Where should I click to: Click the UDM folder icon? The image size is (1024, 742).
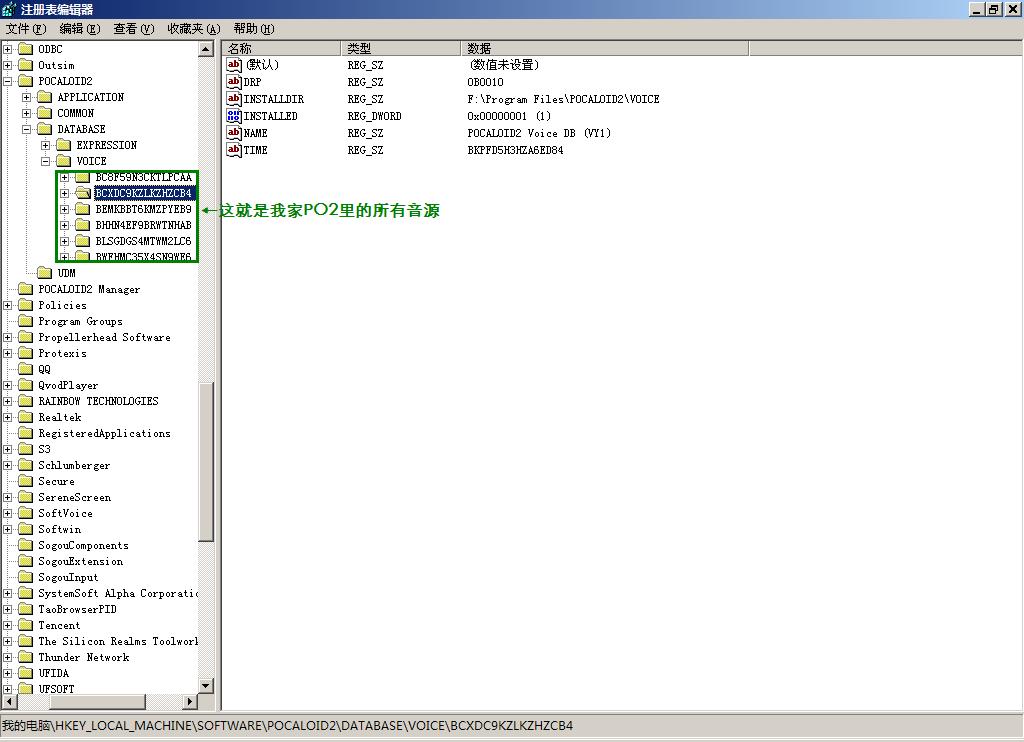click(x=44, y=273)
